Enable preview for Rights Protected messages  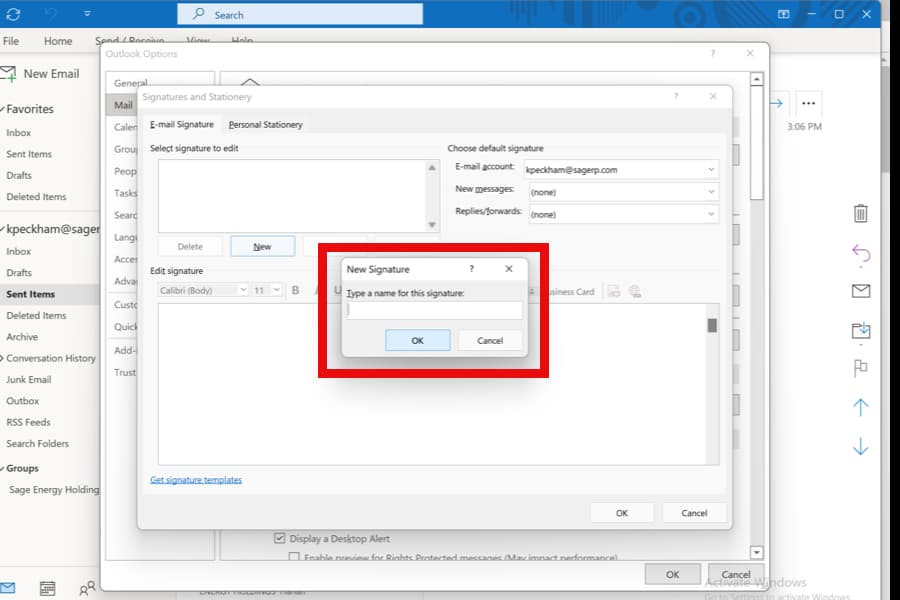click(x=294, y=556)
